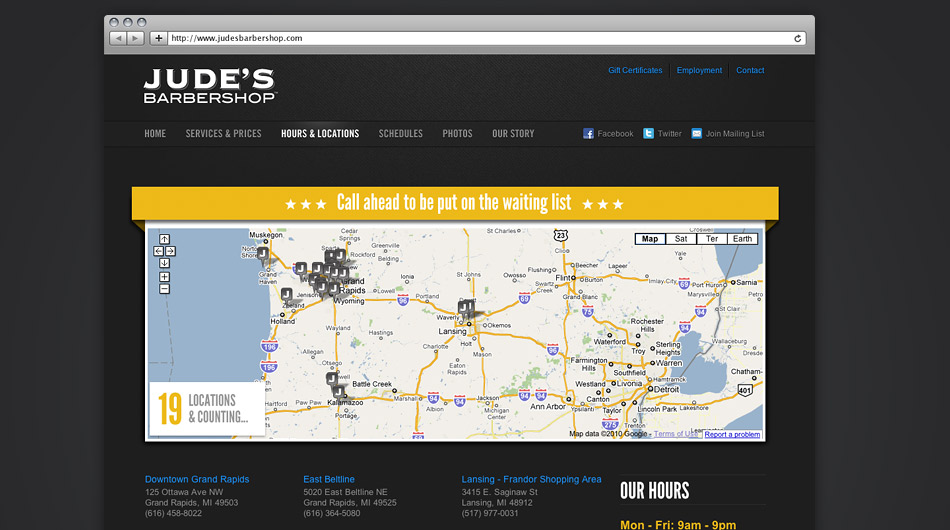950x530 pixels.
Task: Pan the map down
Action: (164, 263)
